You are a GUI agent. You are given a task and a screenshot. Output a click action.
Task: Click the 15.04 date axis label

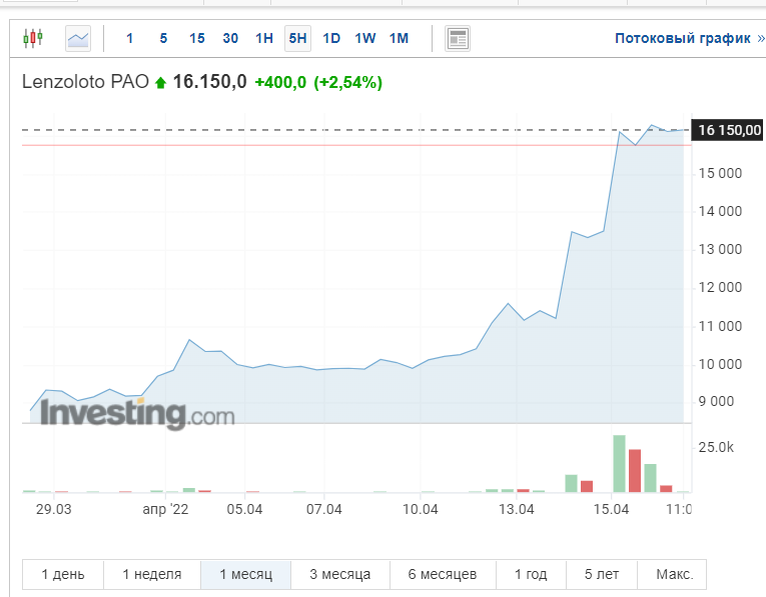point(611,510)
